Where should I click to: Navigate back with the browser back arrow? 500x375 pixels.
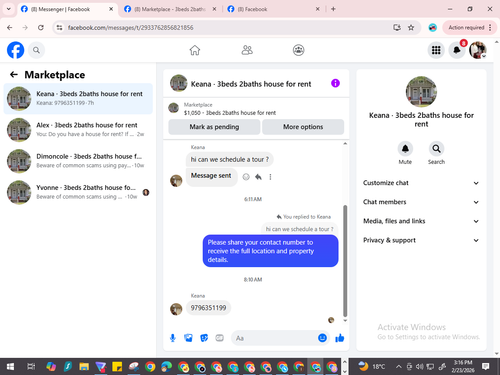pos(10,27)
